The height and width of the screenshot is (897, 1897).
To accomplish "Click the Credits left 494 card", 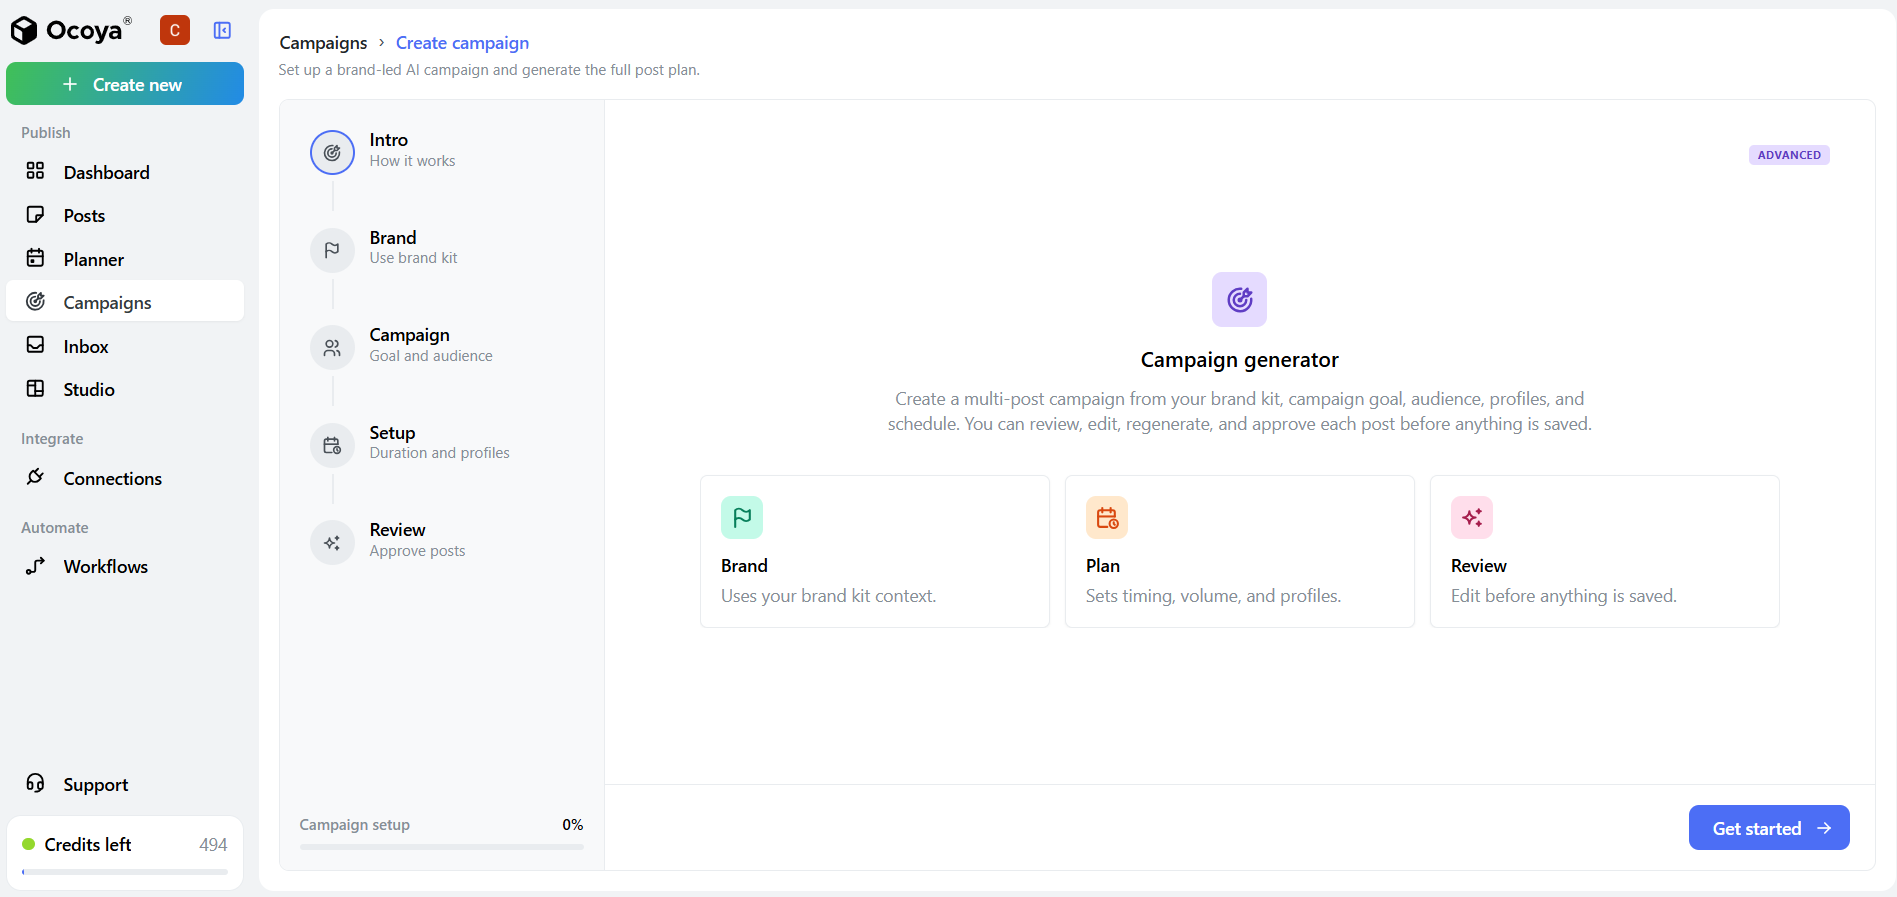I will click(125, 852).
